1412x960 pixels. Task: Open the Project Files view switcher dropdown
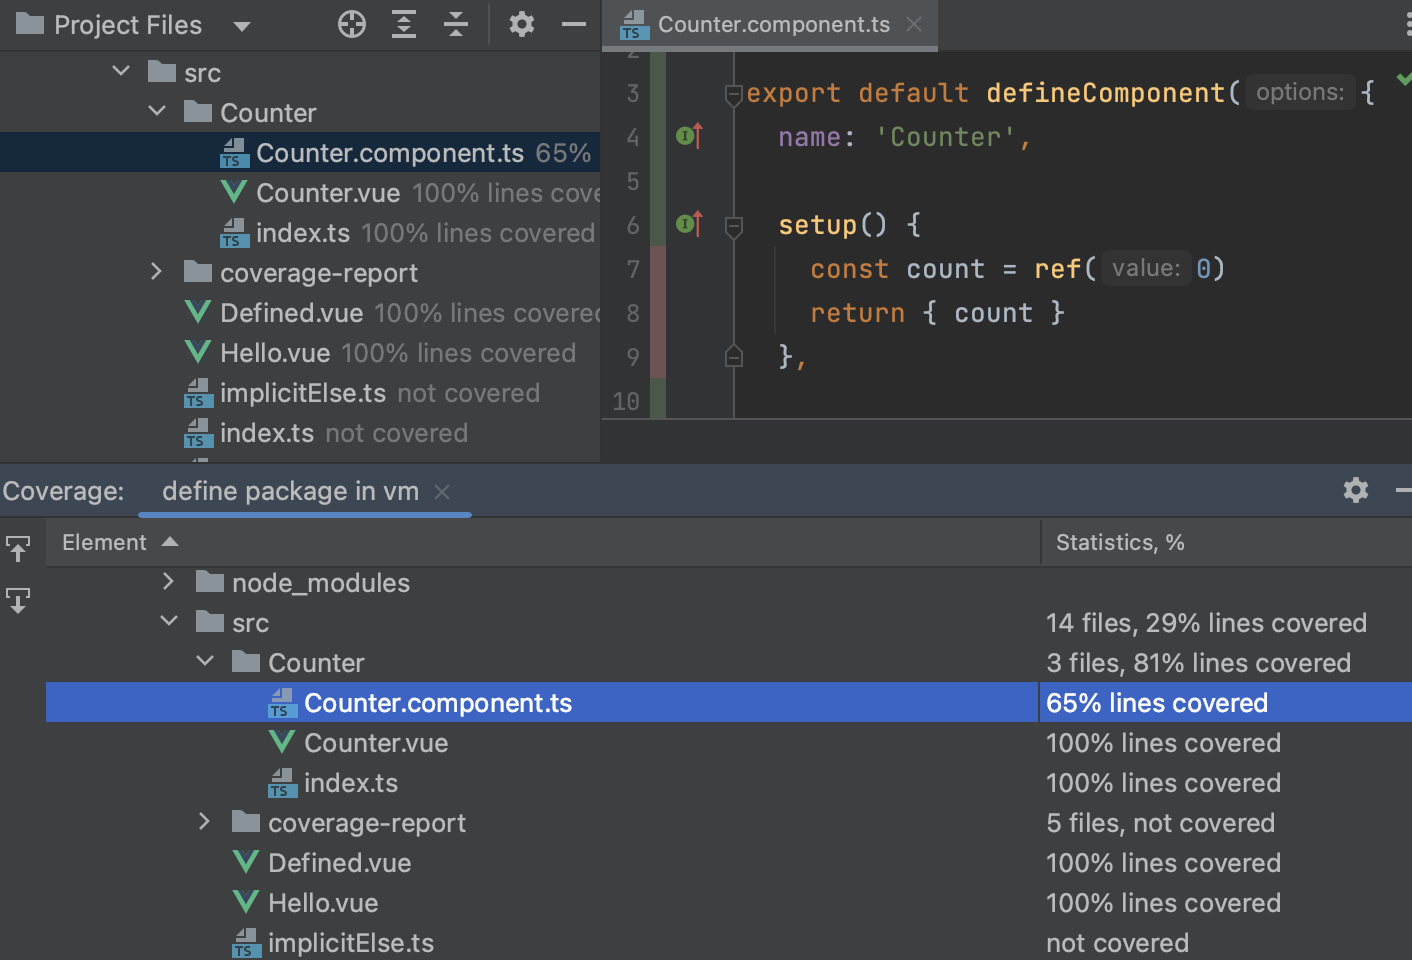click(242, 23)
